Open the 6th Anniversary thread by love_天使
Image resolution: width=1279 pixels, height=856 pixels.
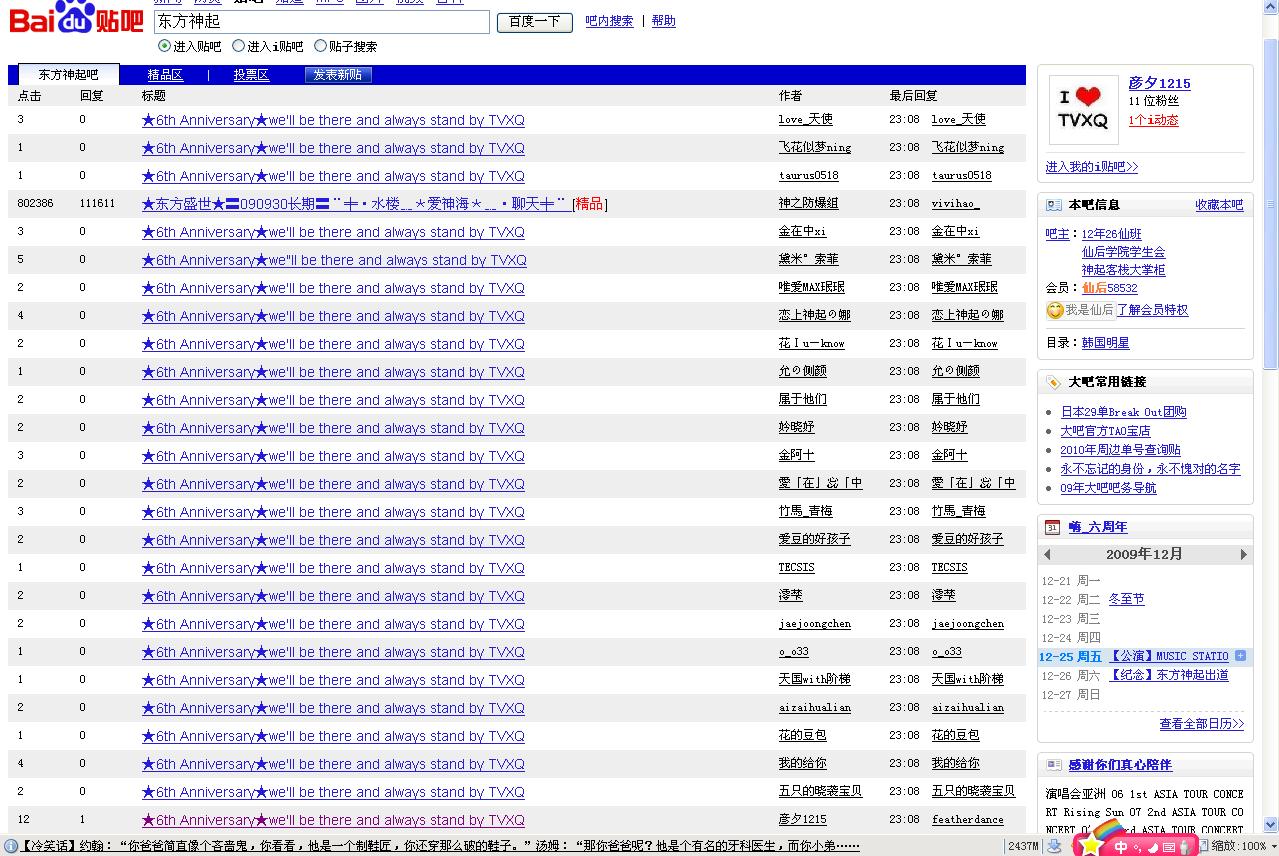[333, 120]
